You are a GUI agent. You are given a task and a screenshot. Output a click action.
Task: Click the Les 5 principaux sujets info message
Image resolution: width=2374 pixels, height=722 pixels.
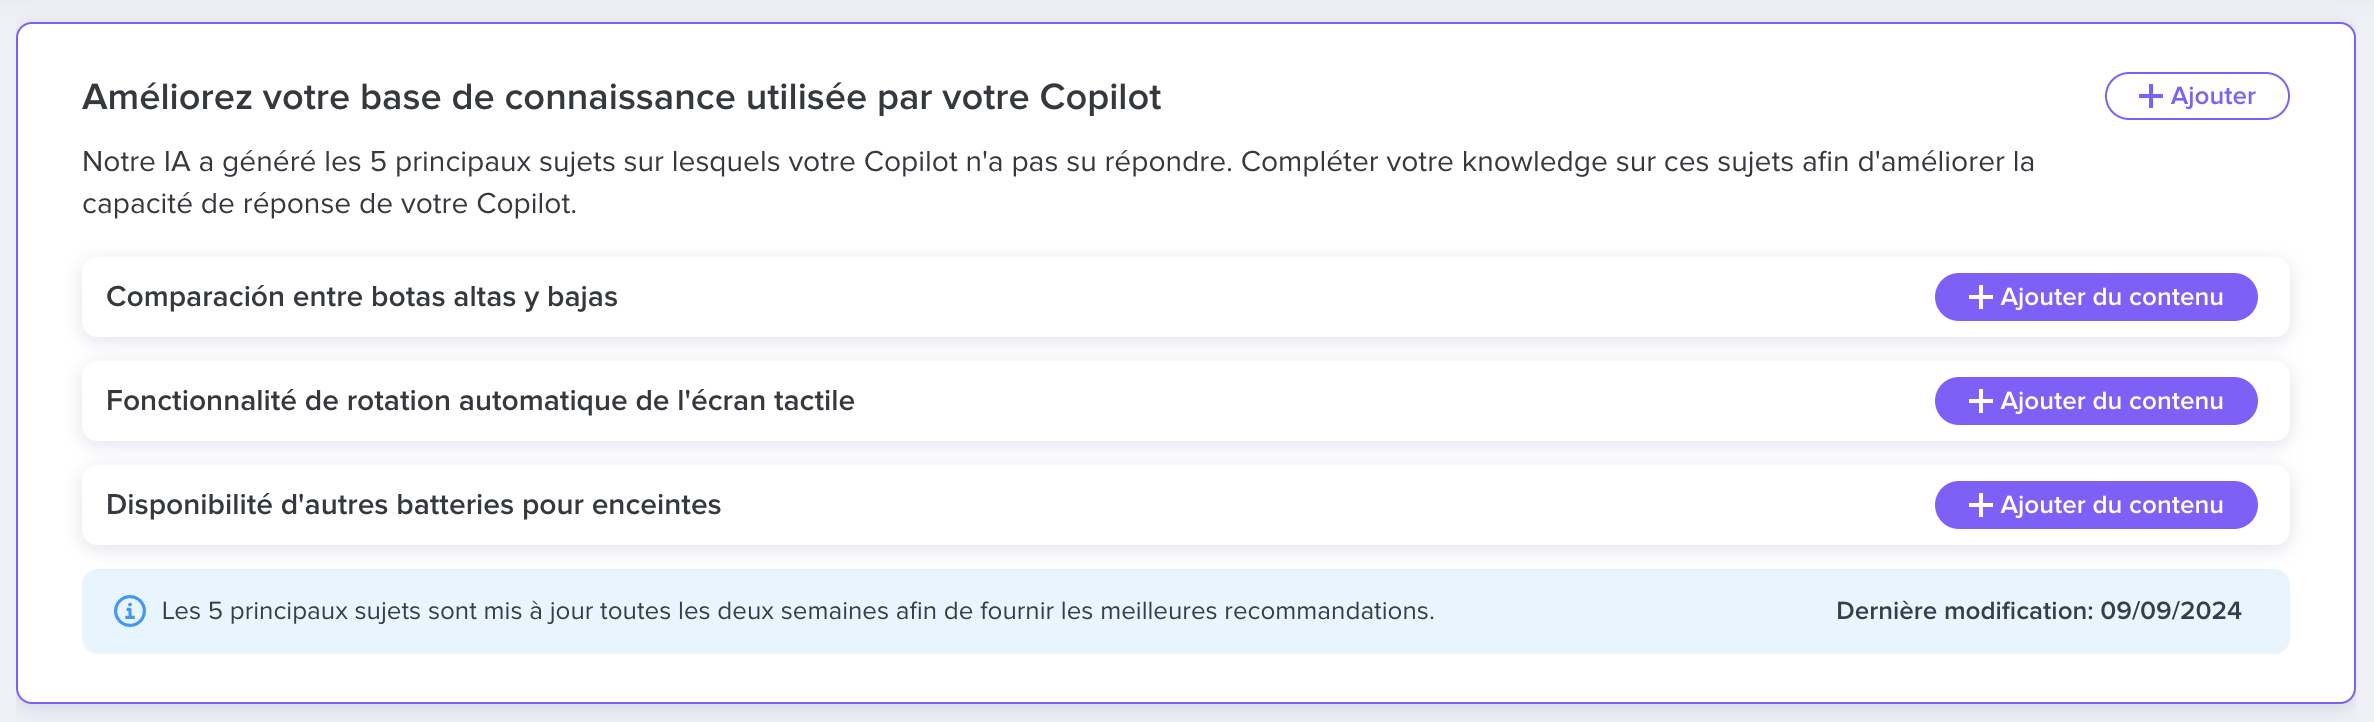tap(798, 611)
